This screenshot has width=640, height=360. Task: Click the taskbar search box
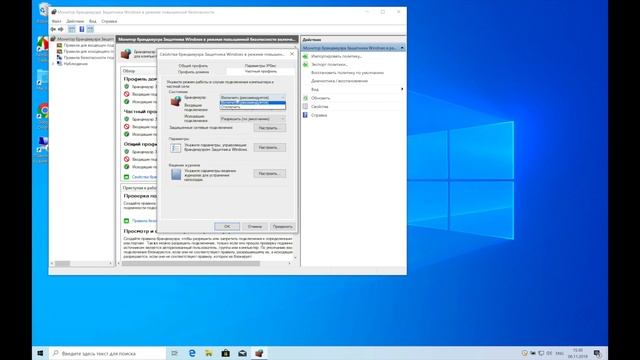[107, 353]
